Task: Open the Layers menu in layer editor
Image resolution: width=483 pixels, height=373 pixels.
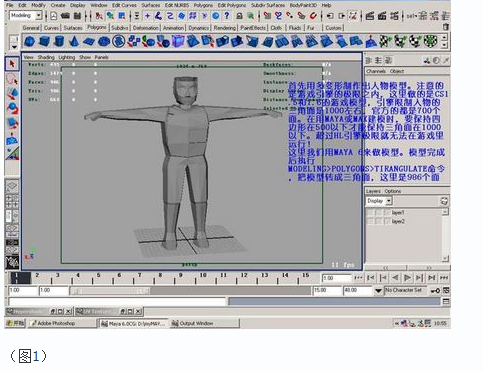Action: pyautogui.click(x=373, y=191)
